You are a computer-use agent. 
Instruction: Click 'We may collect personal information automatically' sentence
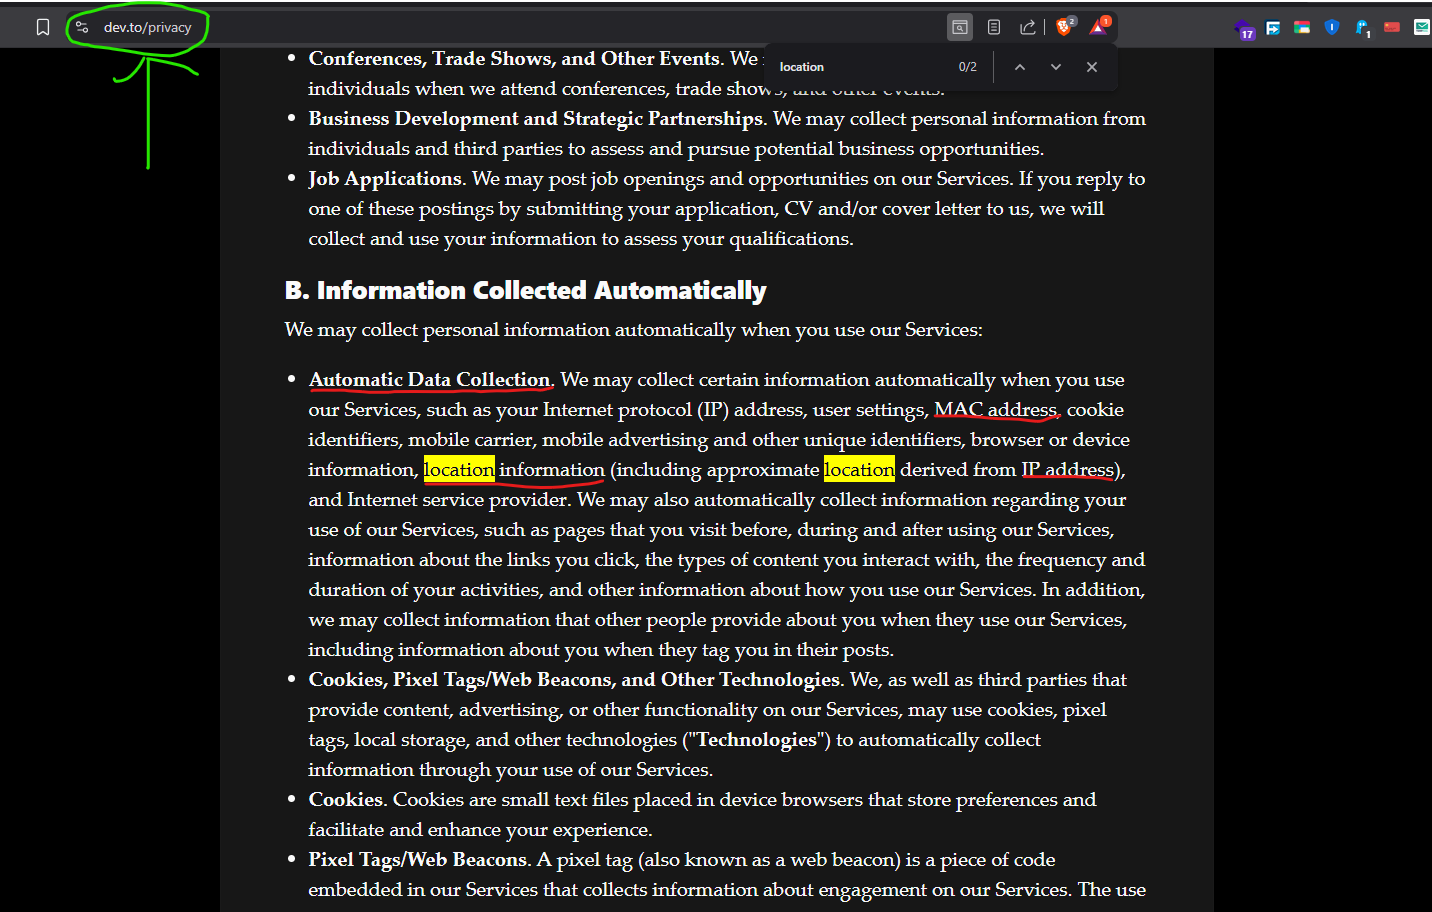tap(633, 330)
